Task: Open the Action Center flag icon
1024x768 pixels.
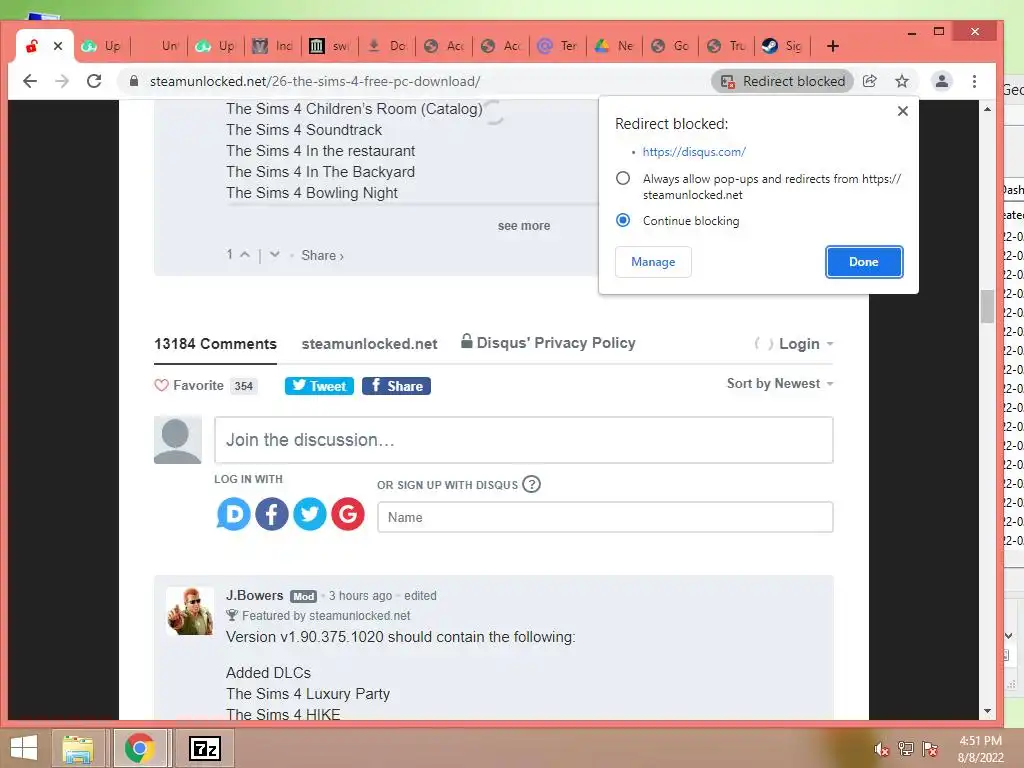Action: [930, 749]
